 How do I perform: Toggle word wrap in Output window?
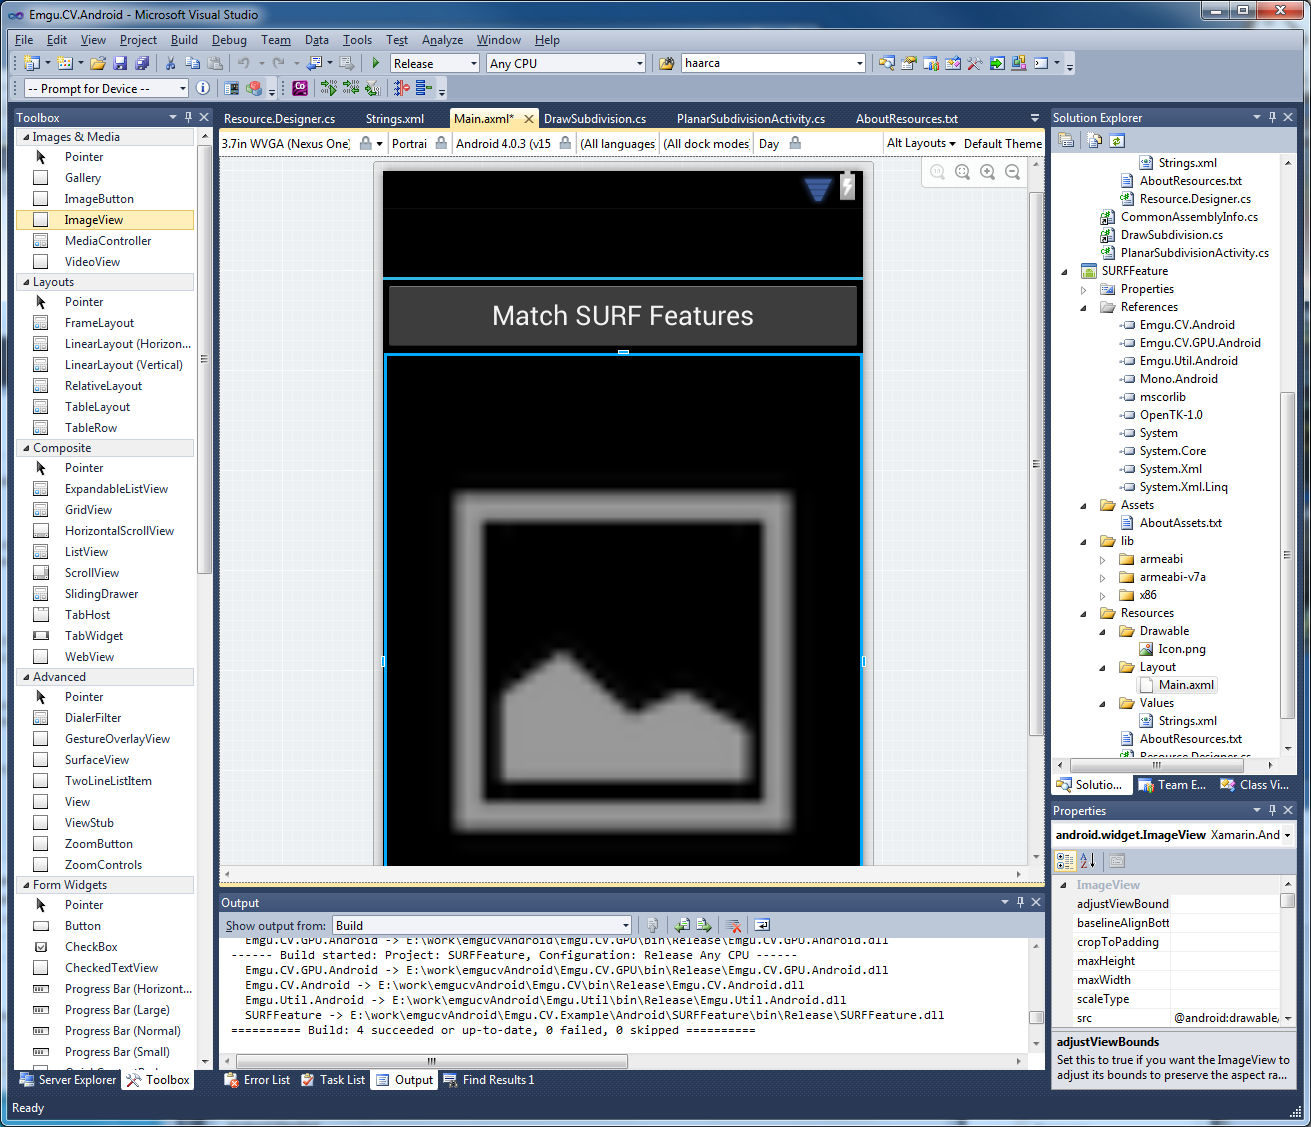pos(761,925)
